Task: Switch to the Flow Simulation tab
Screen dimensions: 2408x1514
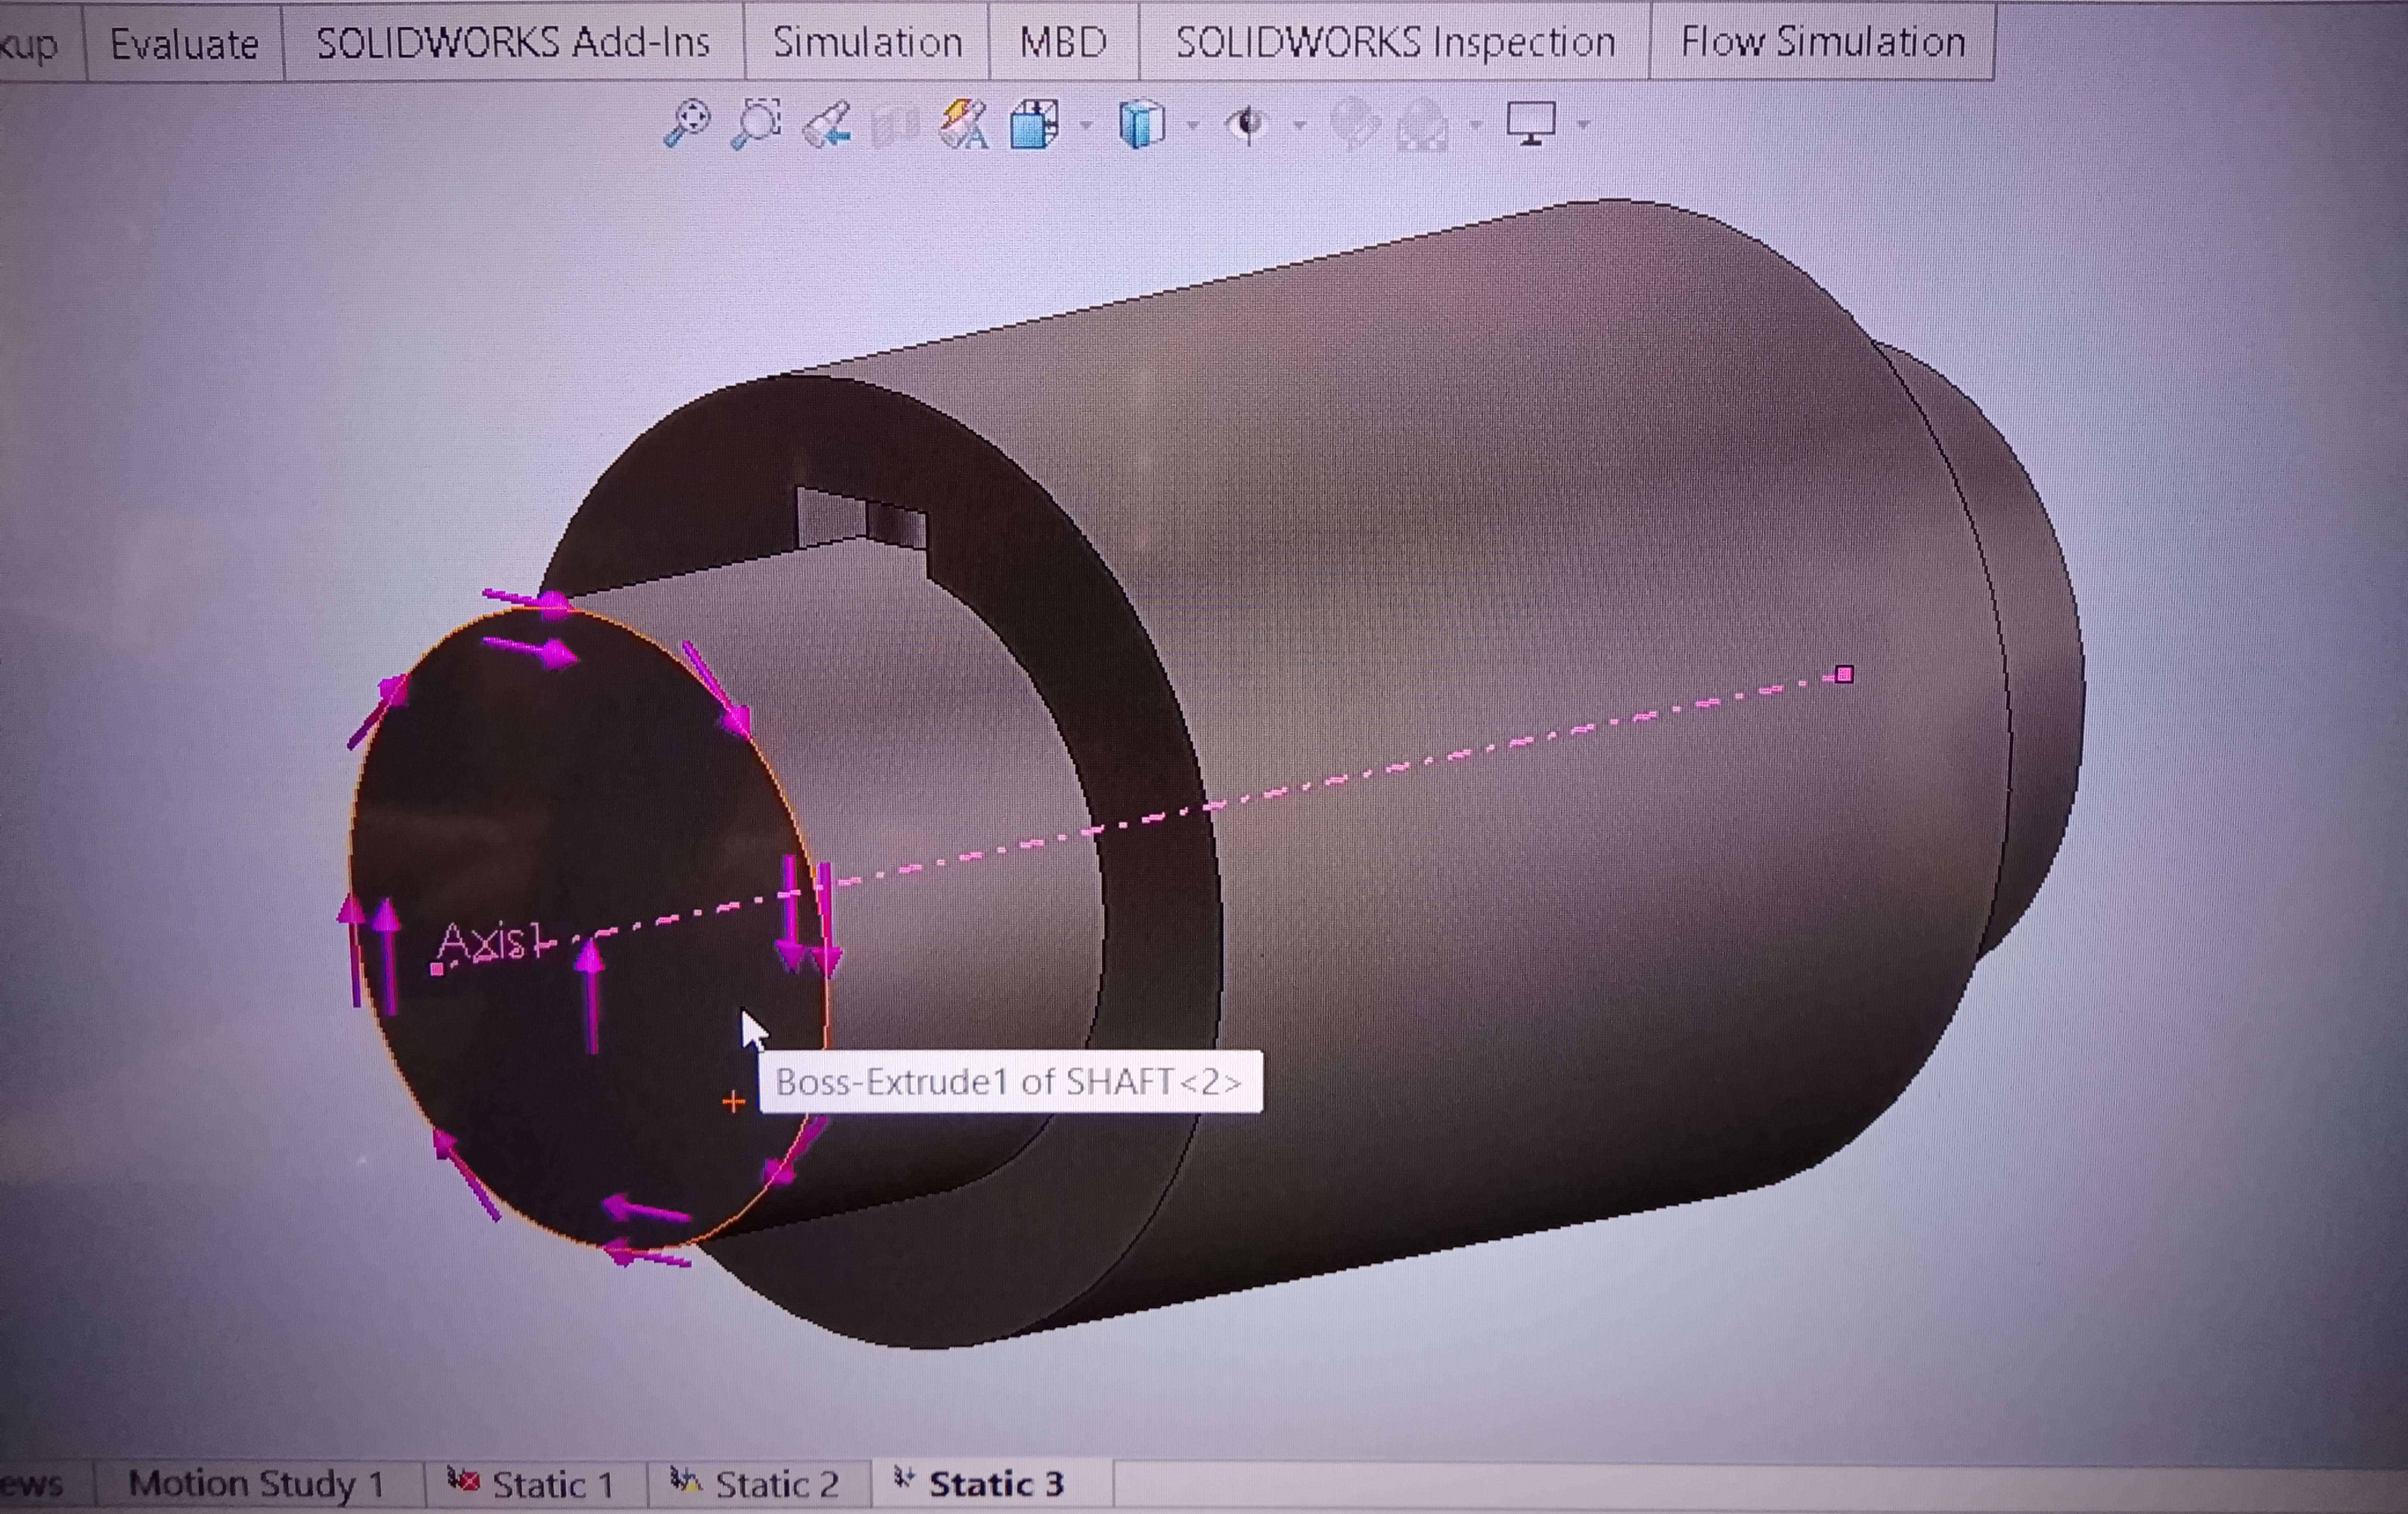Action: 1822,42
